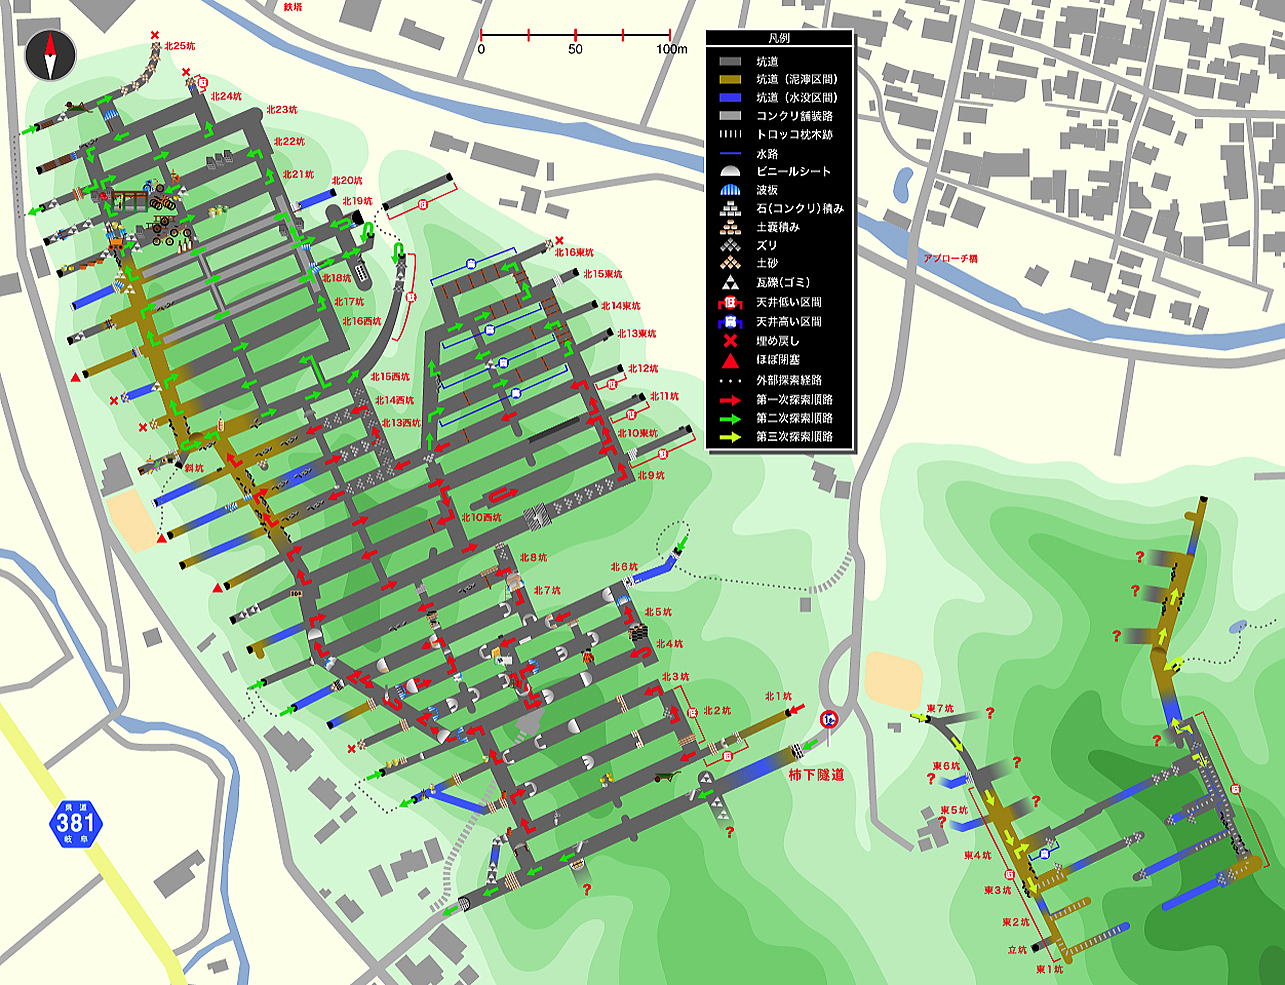Screen dimensions: 1285x985
Task: Click the blue route 381 road shield
Action: click(76, 824)
